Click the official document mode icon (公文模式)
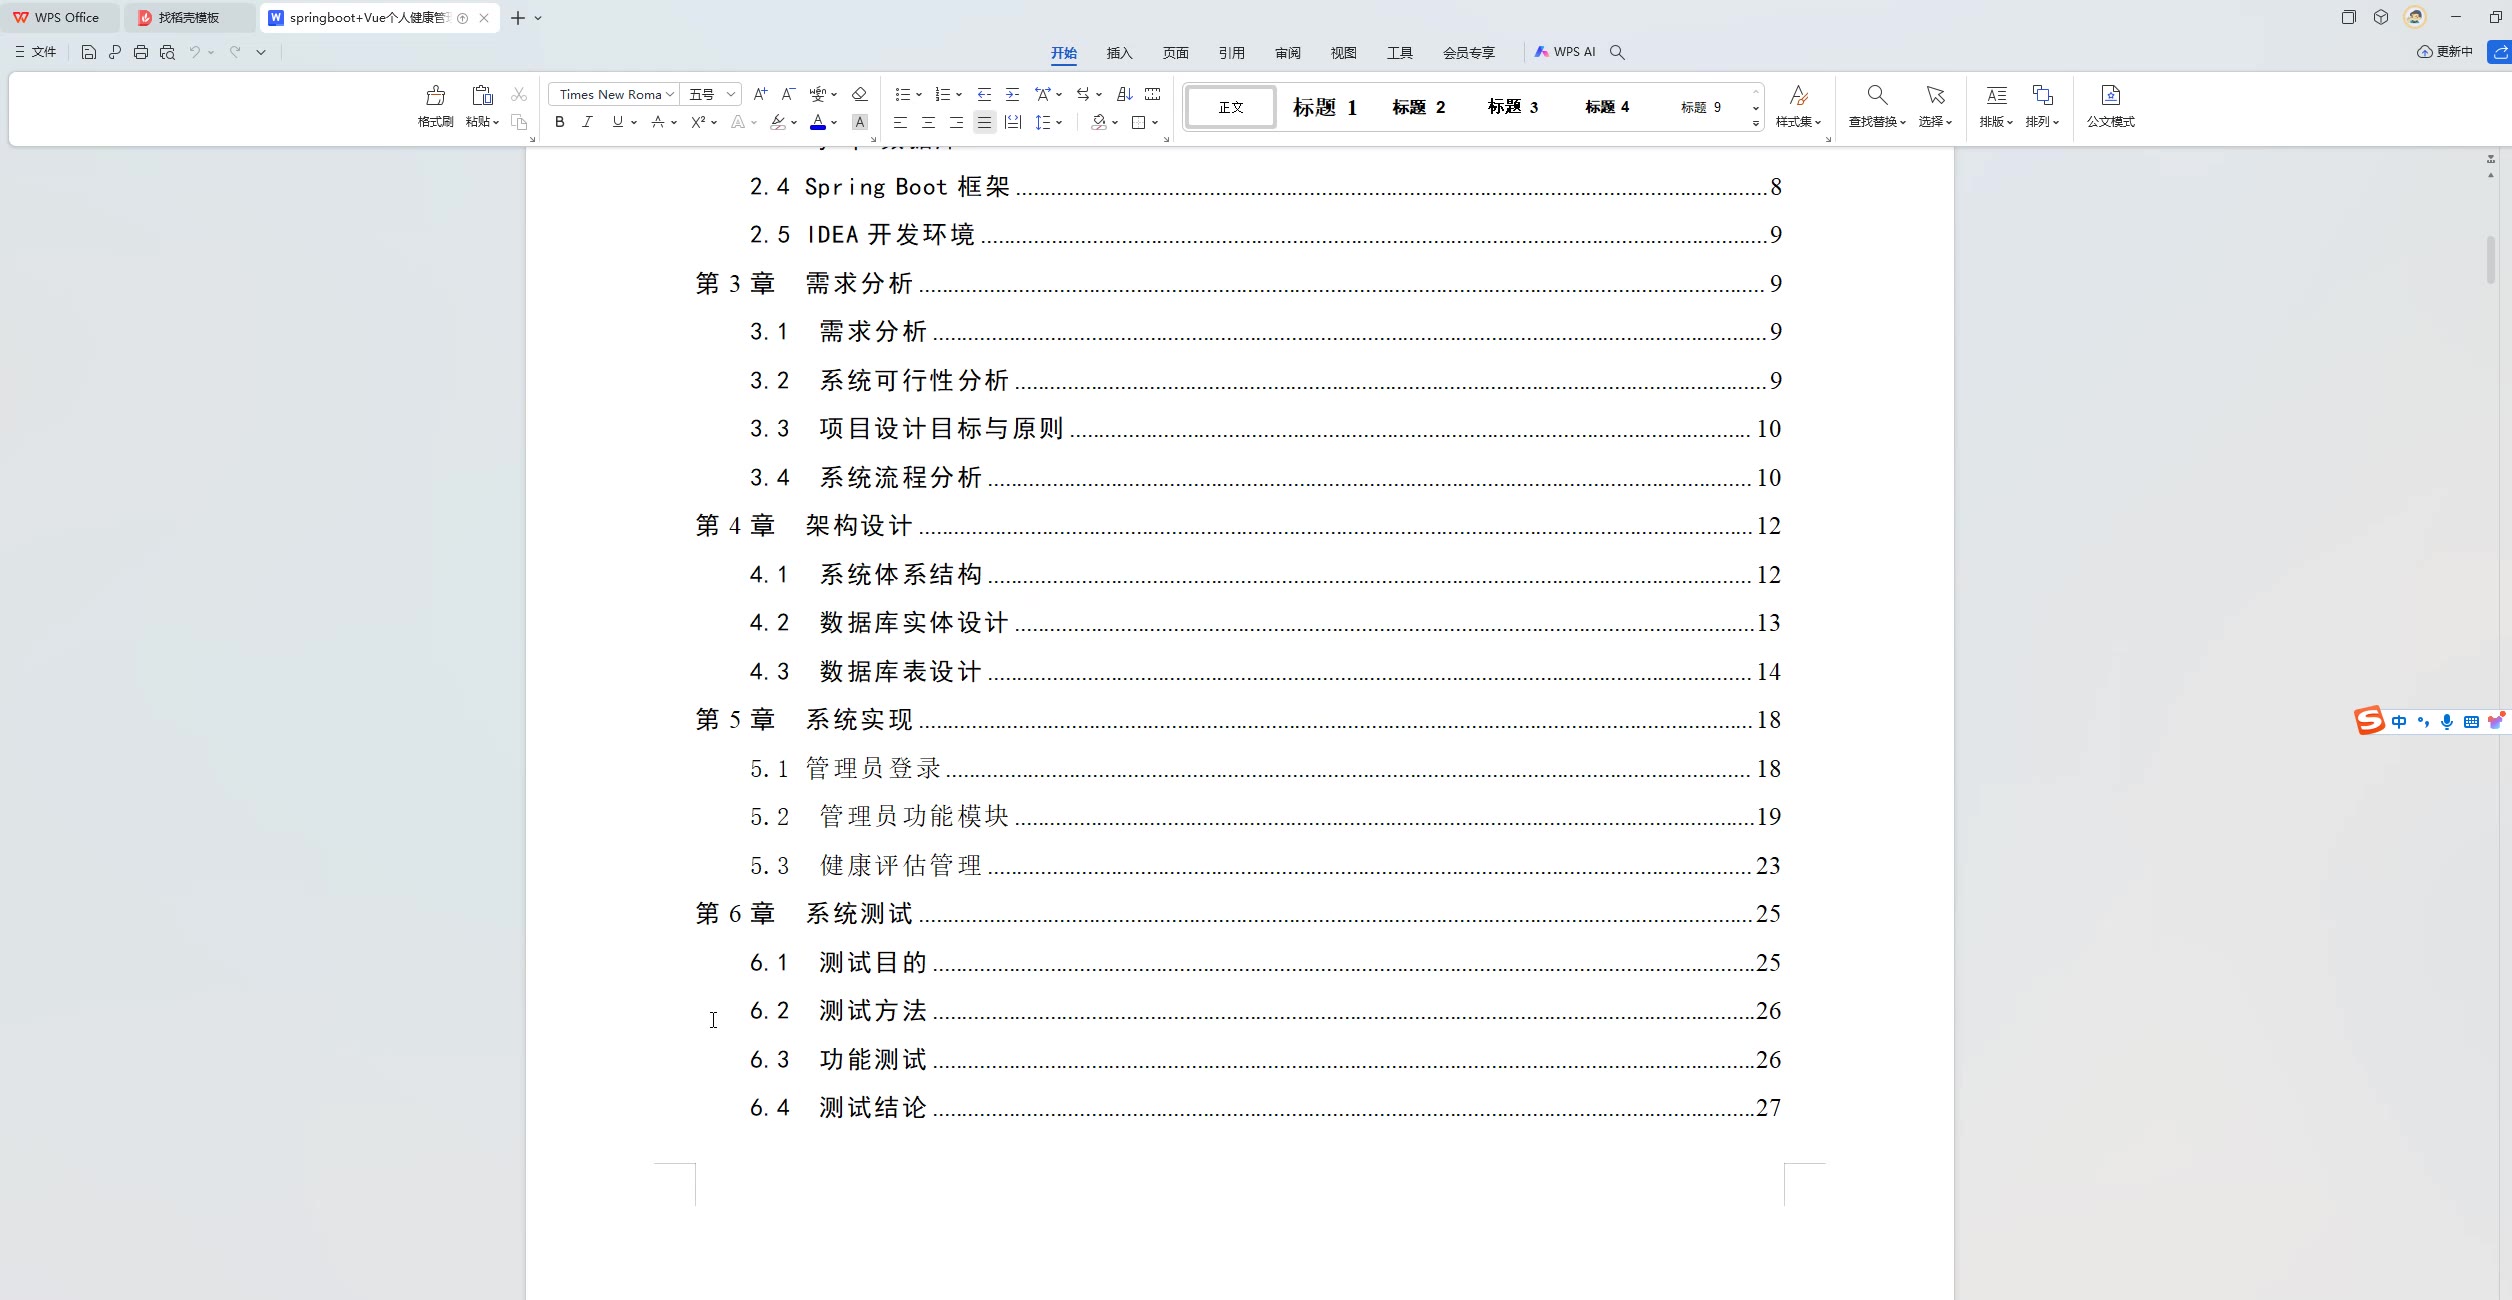This screenshot has height=1300, width=2512. 2110,96
